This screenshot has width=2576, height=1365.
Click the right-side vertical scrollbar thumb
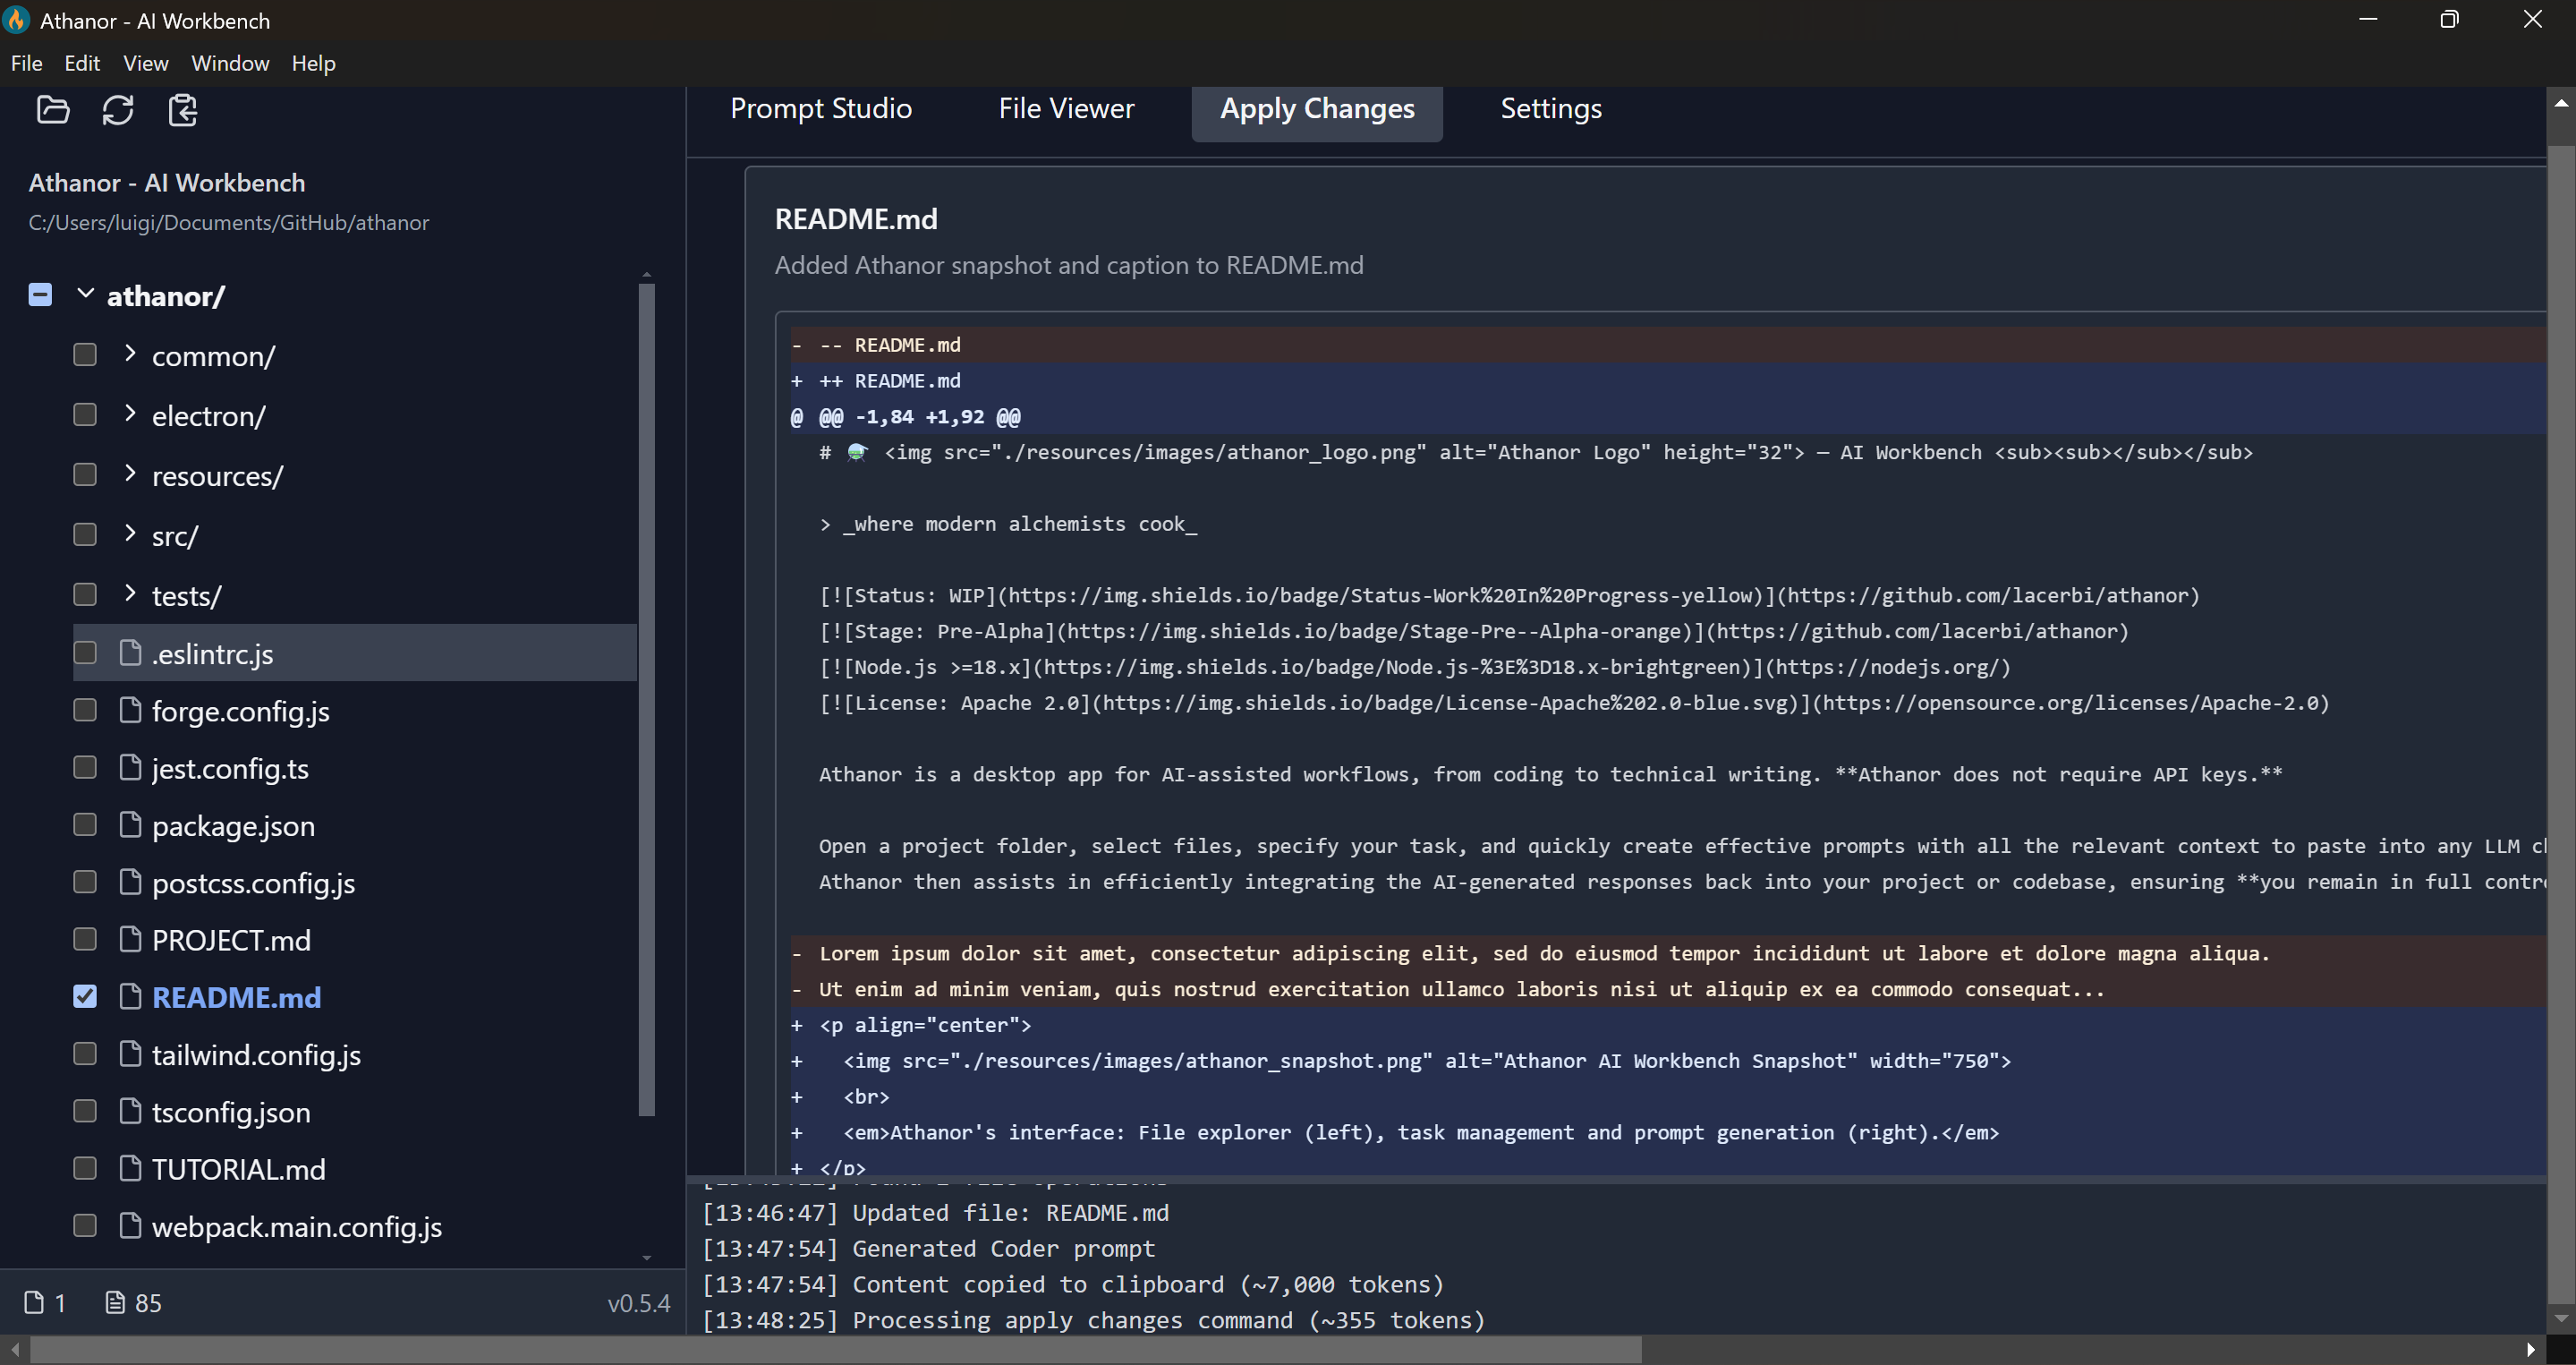coord(2561,725)
